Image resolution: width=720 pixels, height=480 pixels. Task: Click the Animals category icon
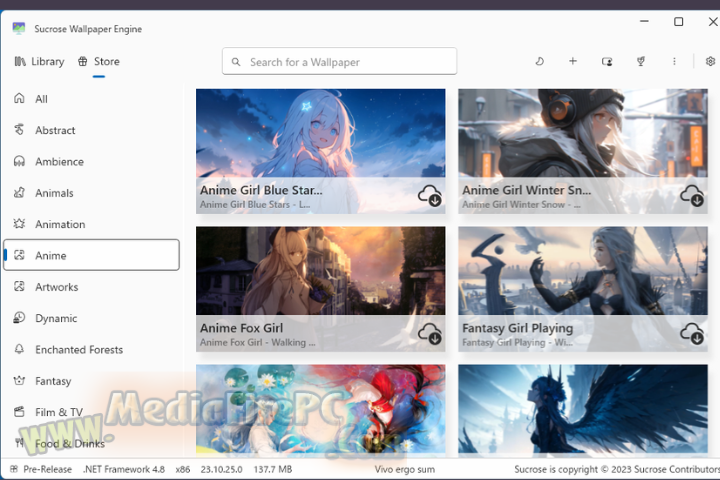(x=19, y=192)
